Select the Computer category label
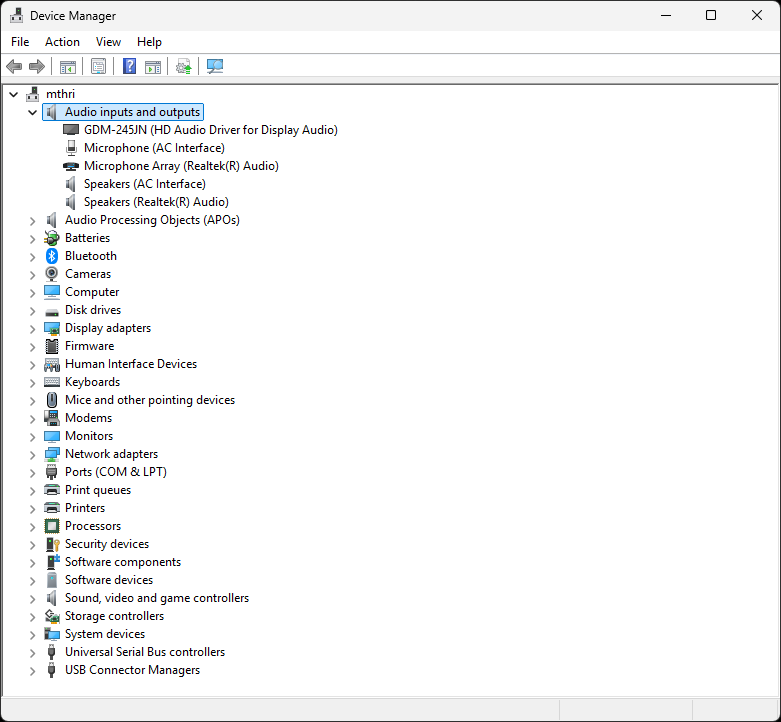 (x=92, y=292)
